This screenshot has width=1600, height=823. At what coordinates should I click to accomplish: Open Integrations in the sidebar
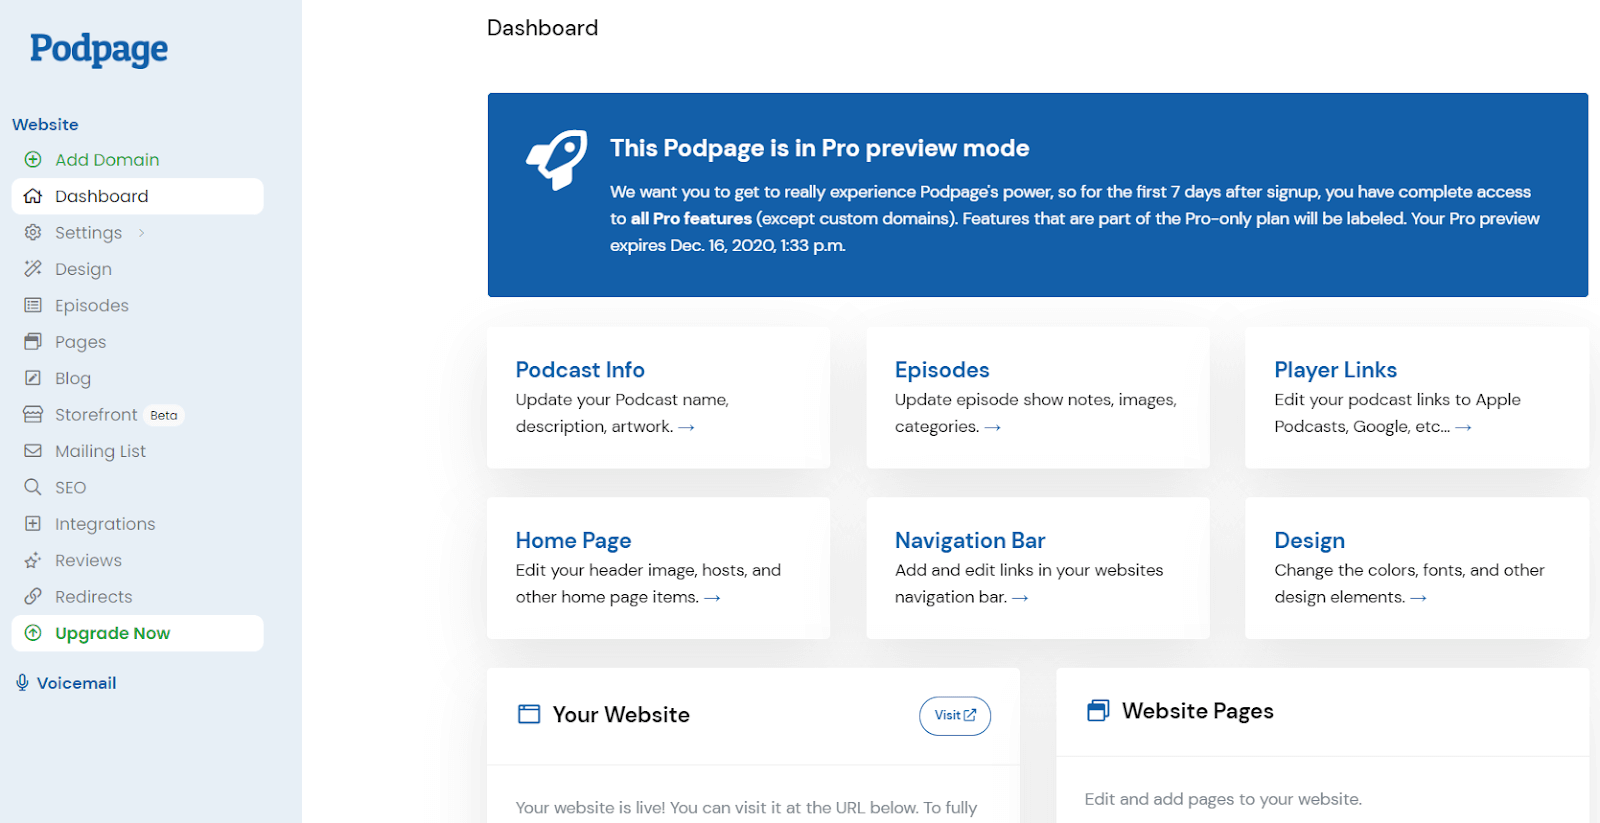pyautogui.click(x=105, y=524)
